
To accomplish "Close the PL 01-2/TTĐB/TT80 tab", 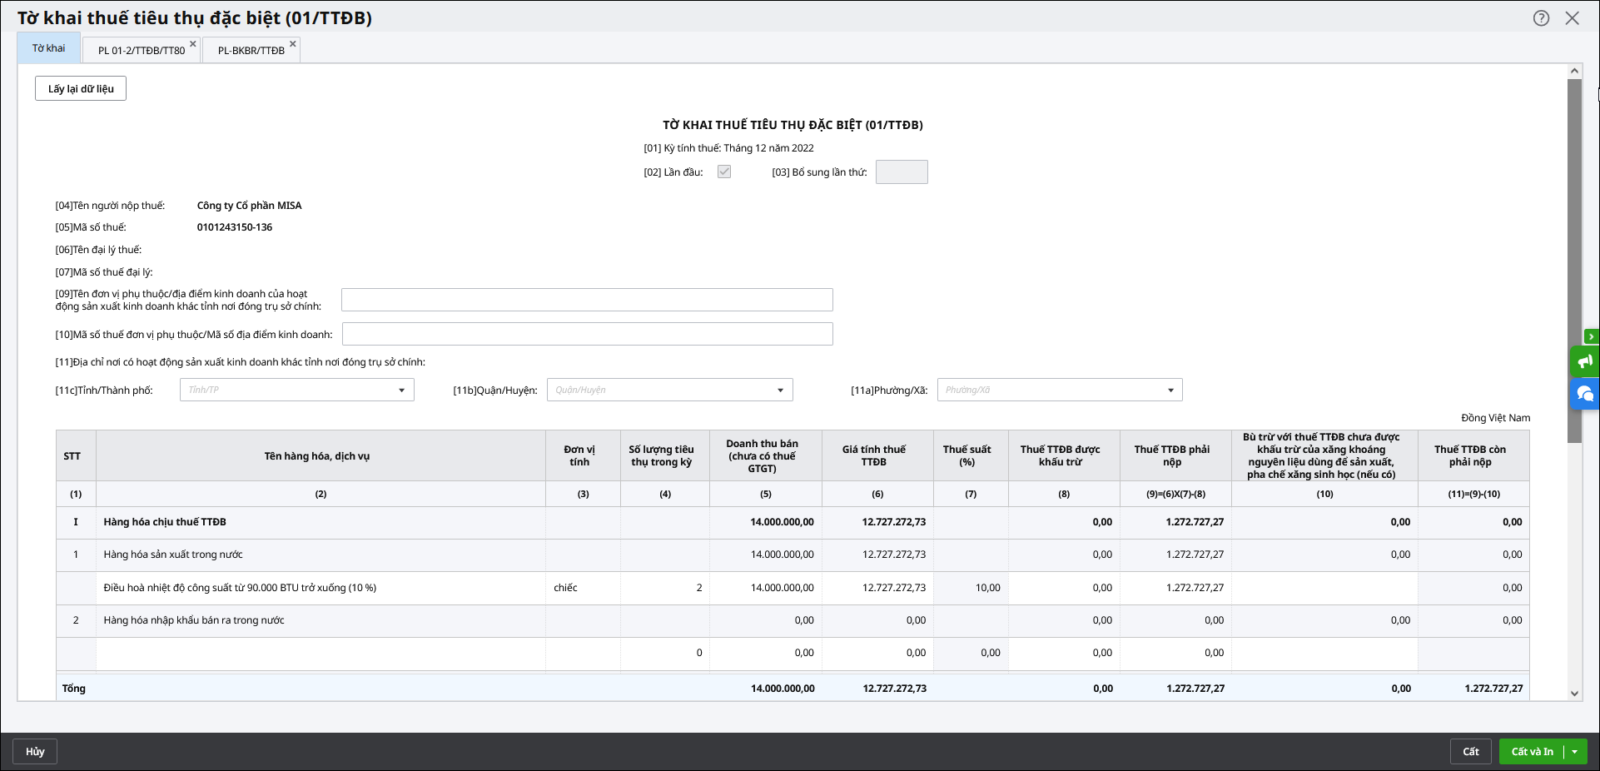I will tap(193, 44).
